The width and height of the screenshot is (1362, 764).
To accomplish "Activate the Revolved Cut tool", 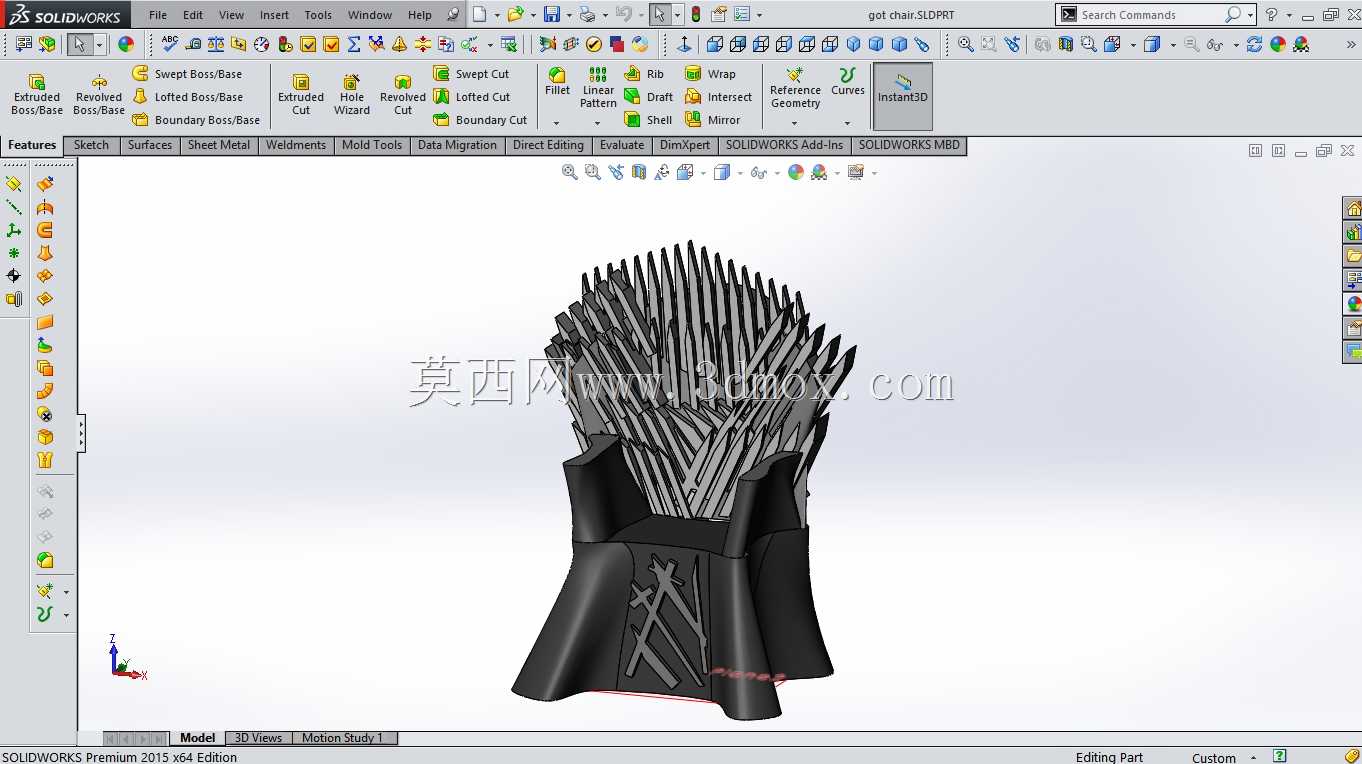I will click(x=403, y=95).
